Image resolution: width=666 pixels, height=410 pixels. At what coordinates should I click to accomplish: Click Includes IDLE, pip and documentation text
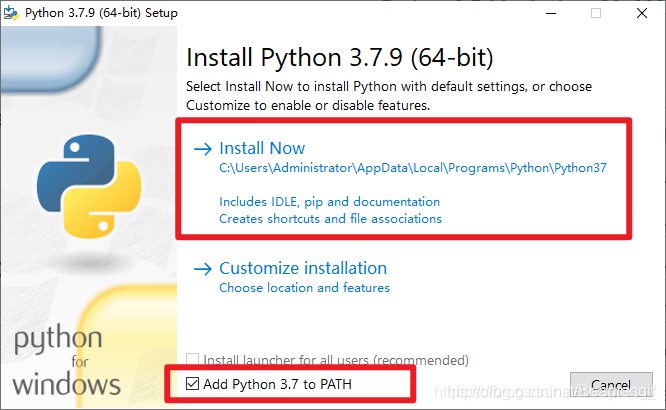(330, 202)
